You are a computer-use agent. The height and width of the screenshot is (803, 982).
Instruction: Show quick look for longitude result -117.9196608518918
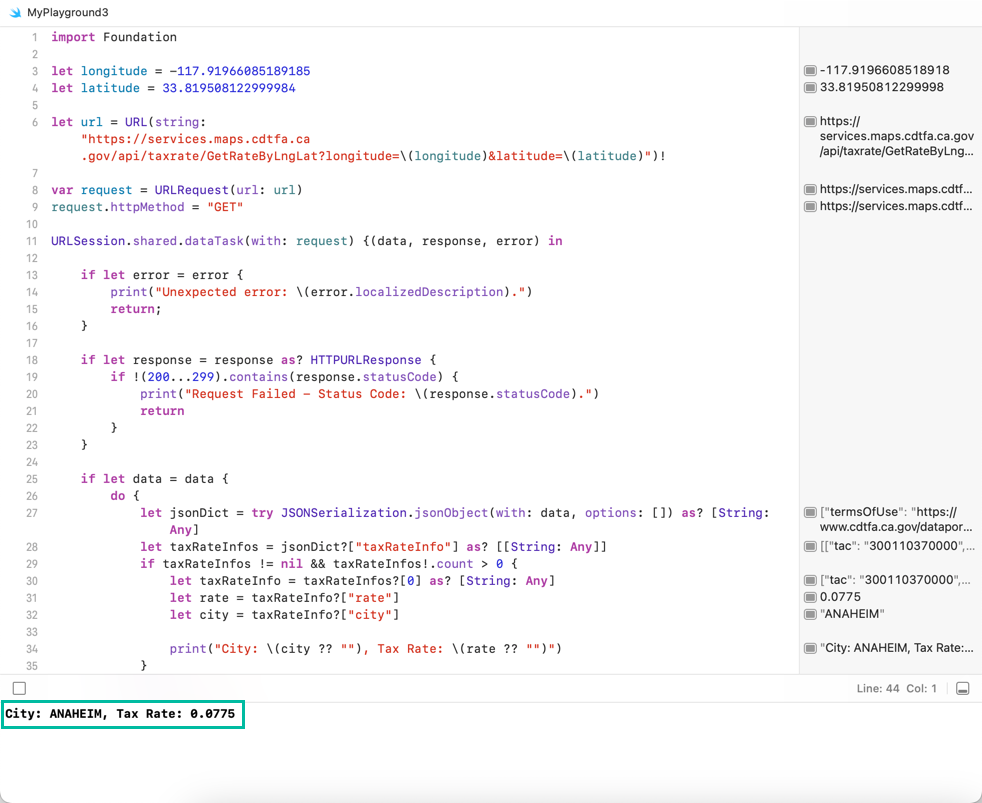pos(810,70)
